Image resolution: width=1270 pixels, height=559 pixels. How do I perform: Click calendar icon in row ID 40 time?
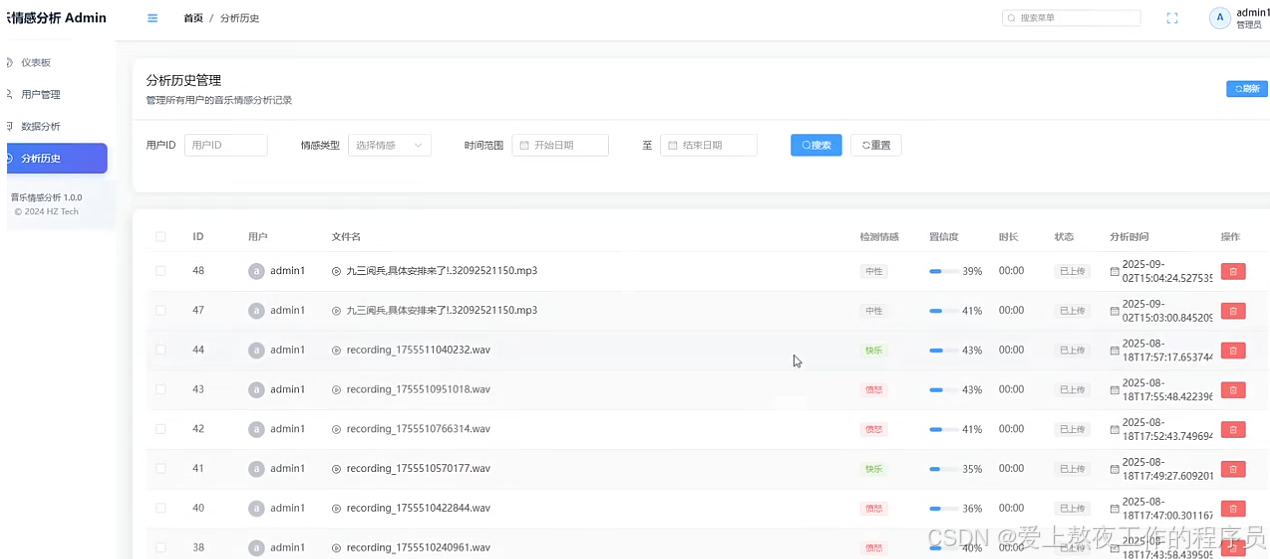point(1115,508)
